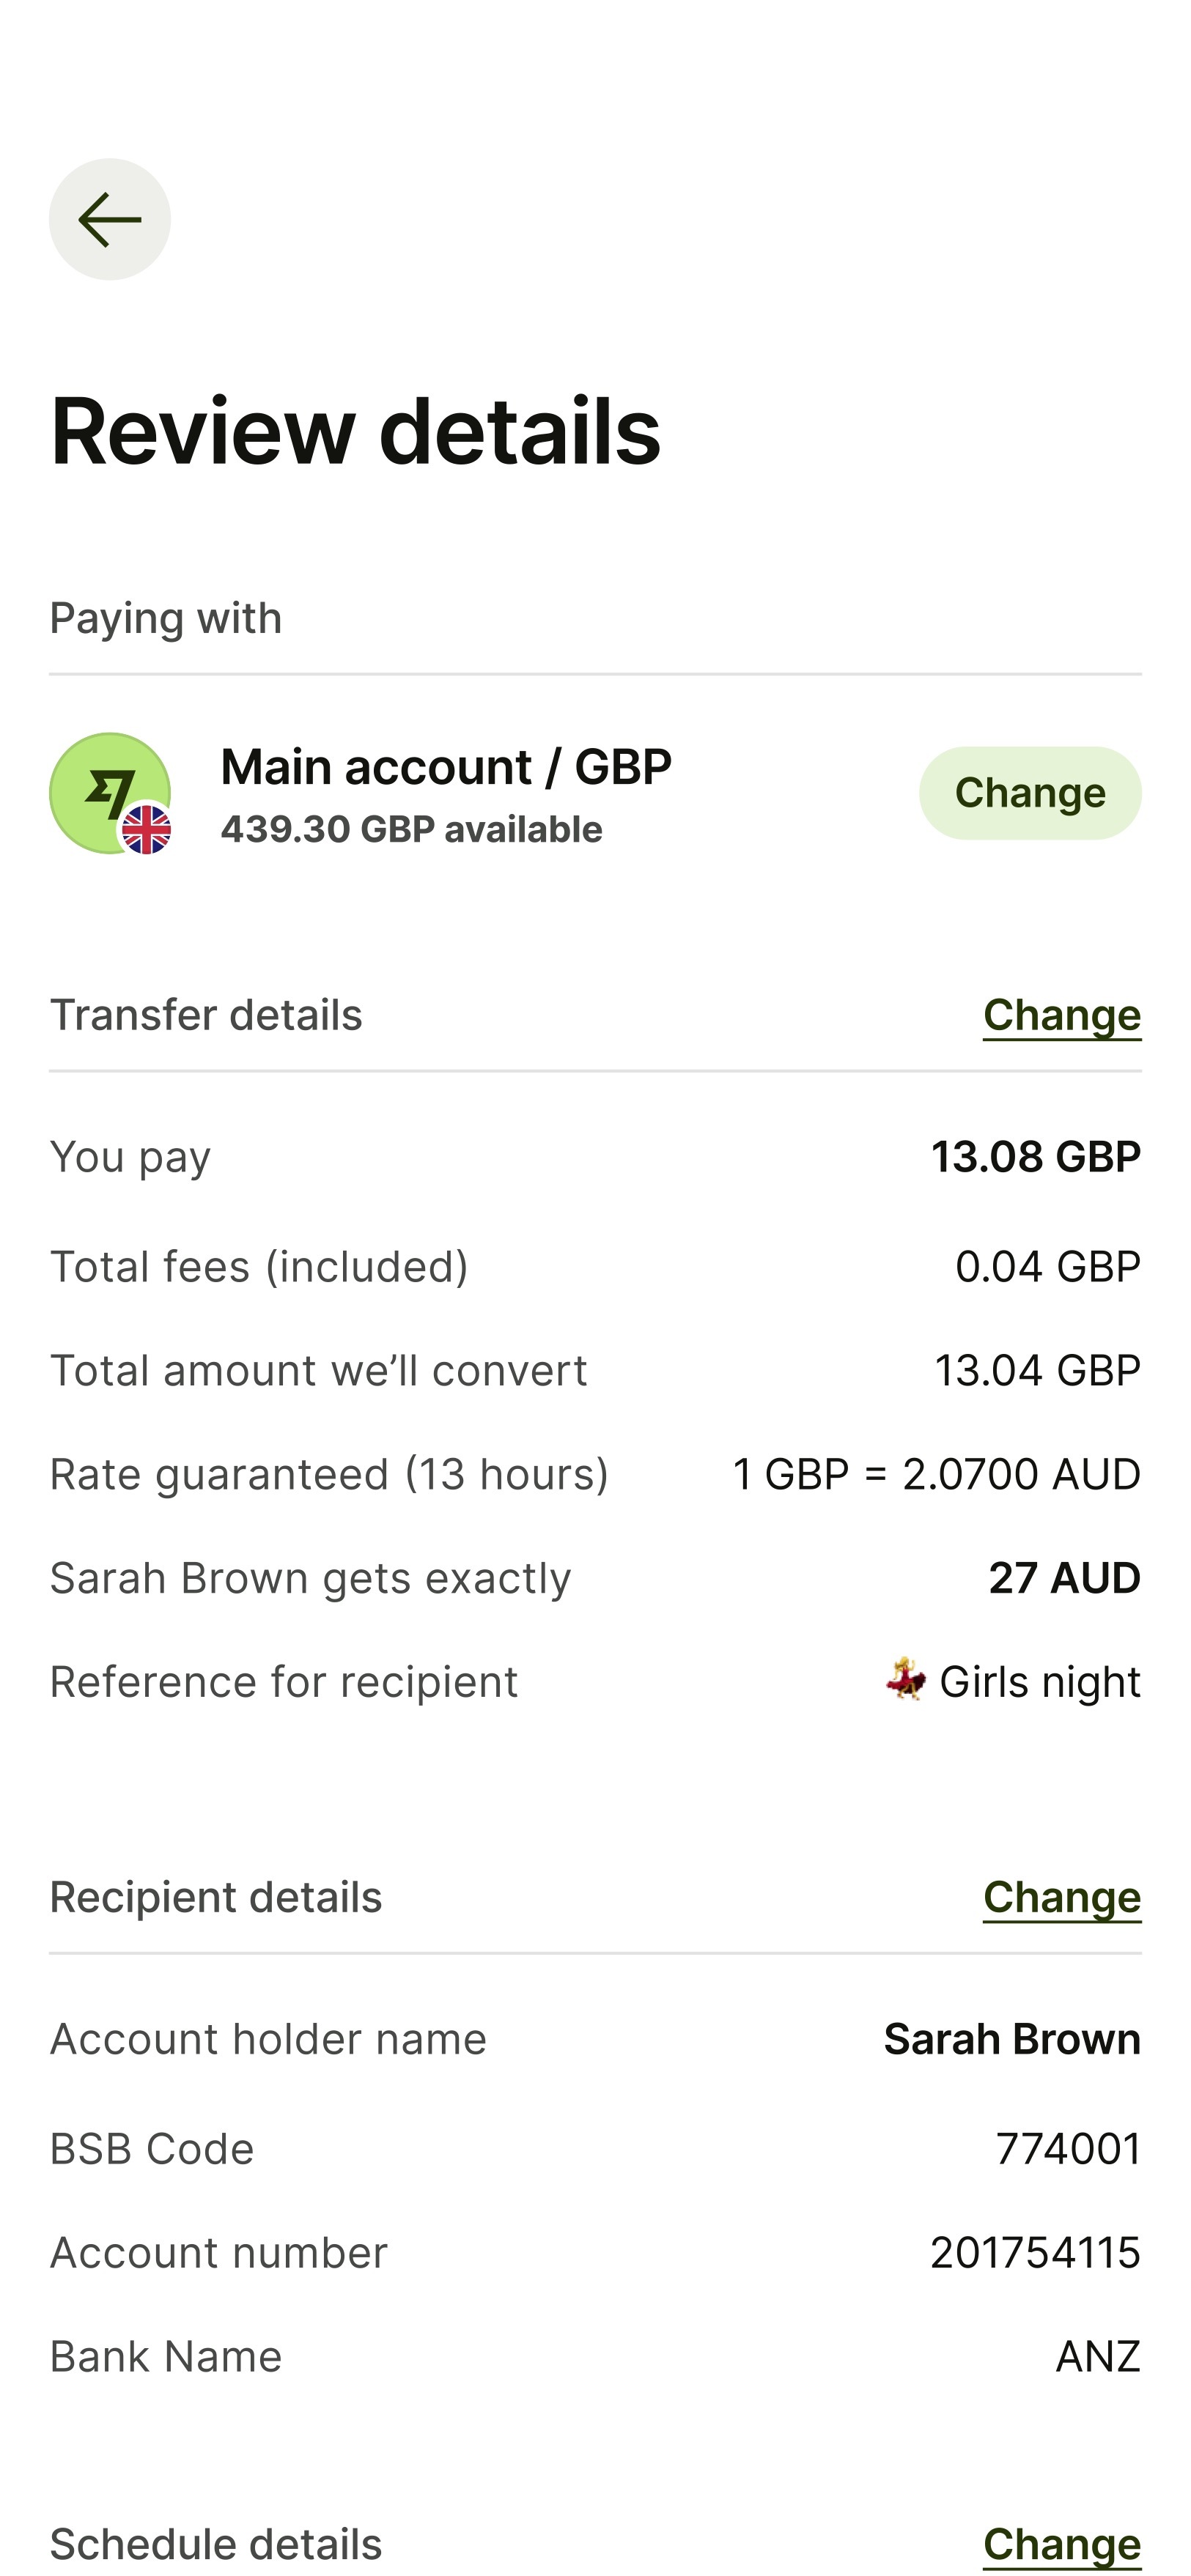Tap Change link beside Transfer details
Viewport: 1191px width, 2576px height.
click(x=1061, y=1015)
